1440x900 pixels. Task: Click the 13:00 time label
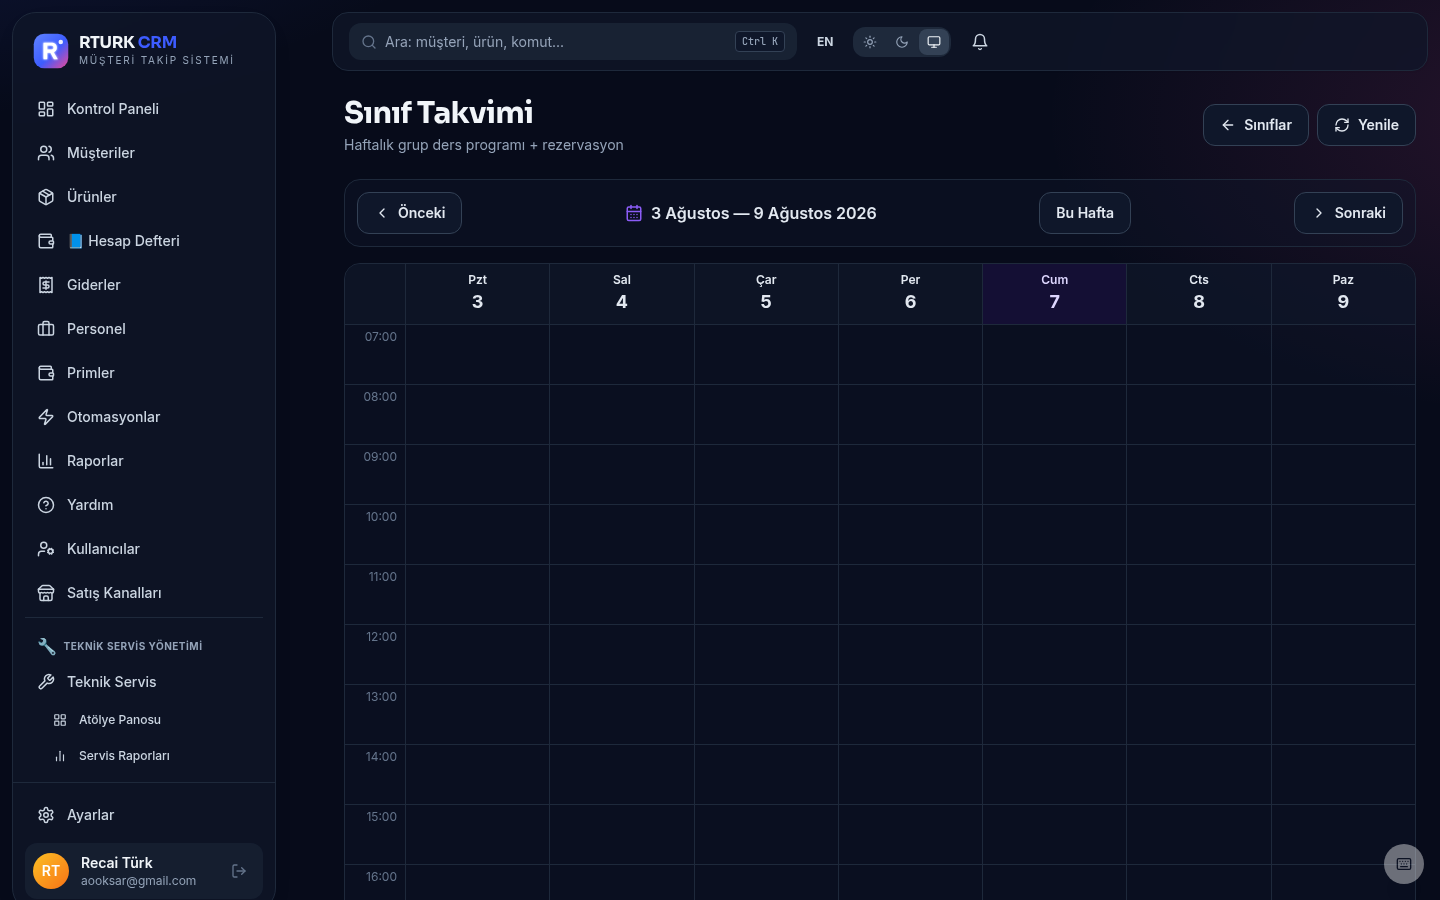pyautogui.click(x=381, y=697)
